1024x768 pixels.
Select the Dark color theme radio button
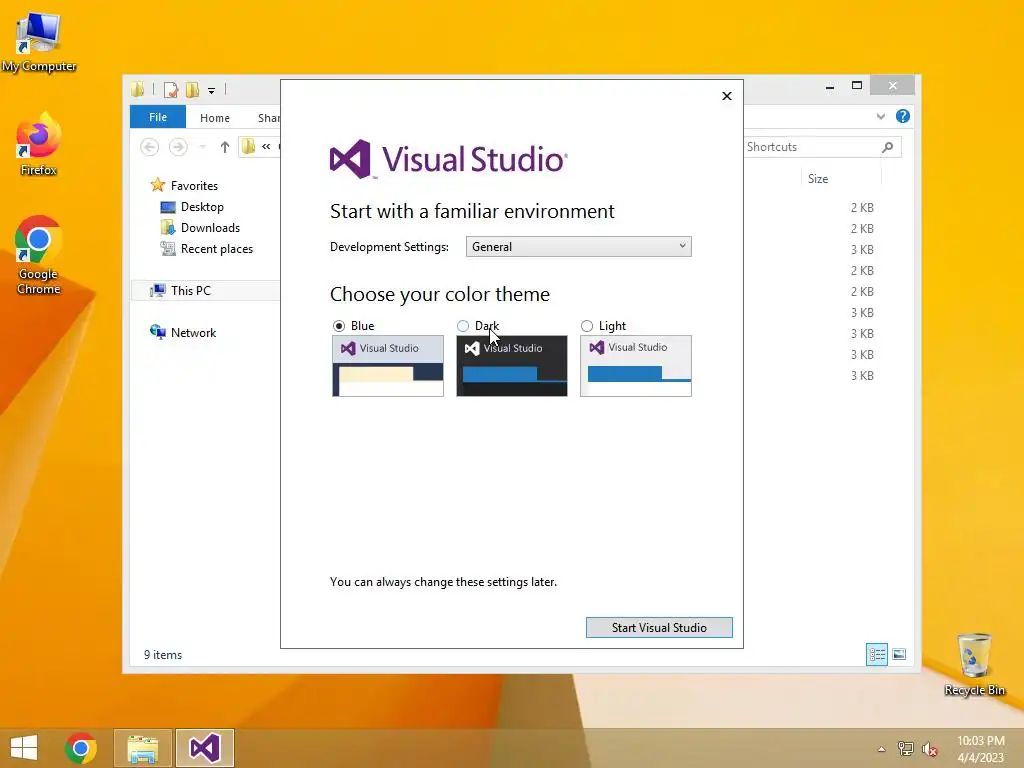coord(463,326)
